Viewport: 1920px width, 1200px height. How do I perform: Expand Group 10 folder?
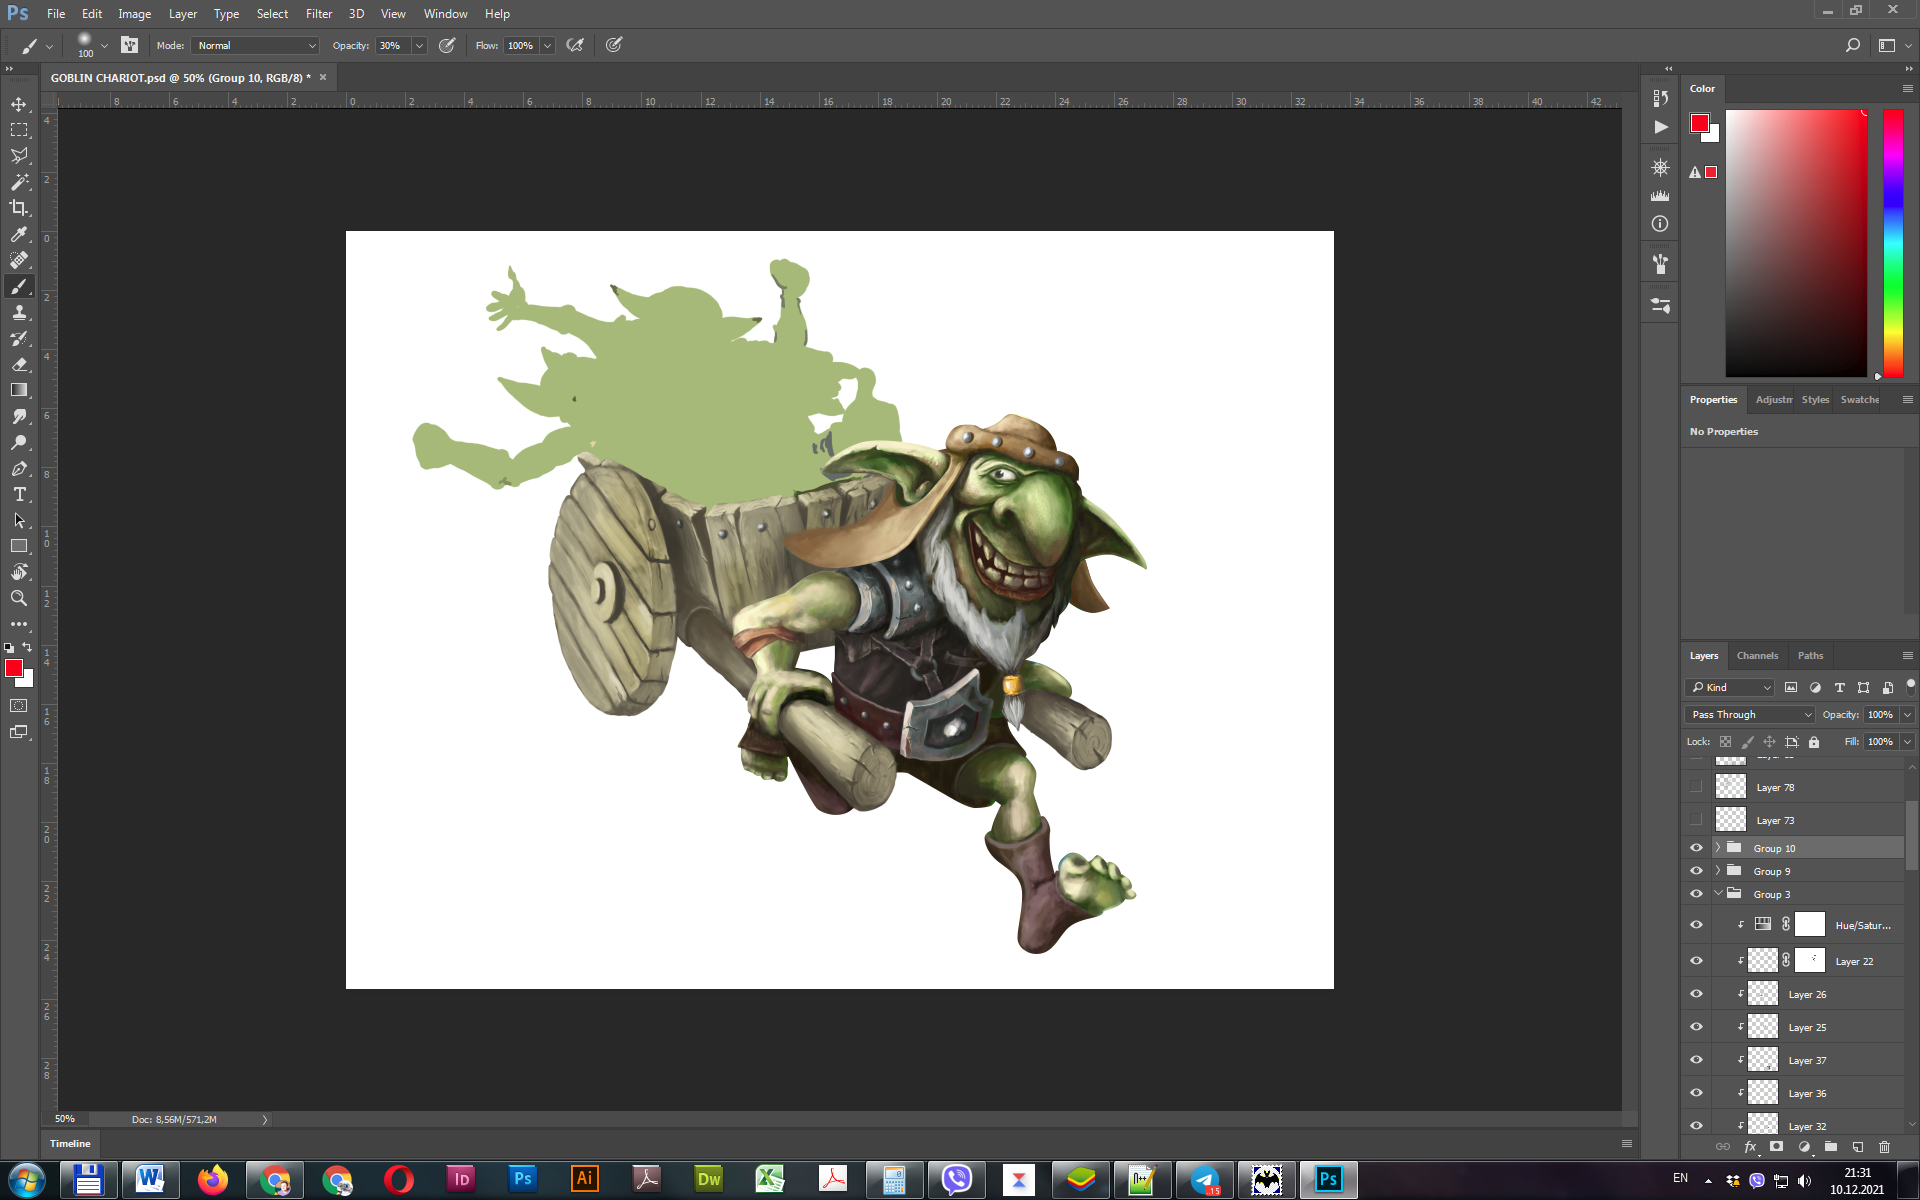pyautogui.click(x=1718, y=848)
